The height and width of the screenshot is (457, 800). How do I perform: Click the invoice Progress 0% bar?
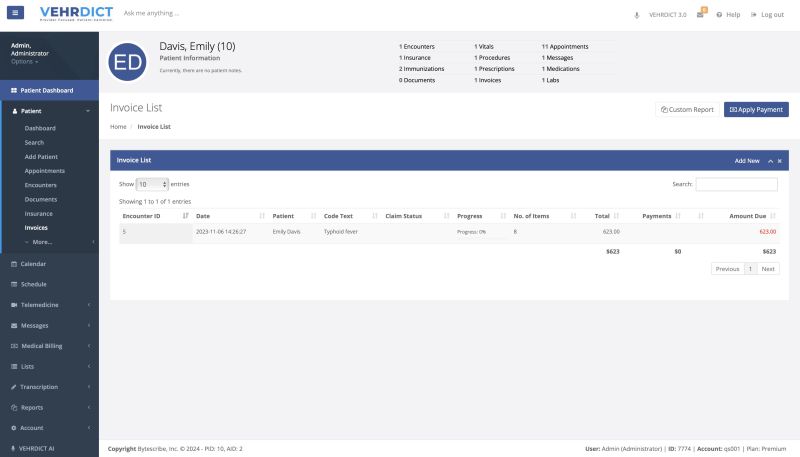[471, 232]
